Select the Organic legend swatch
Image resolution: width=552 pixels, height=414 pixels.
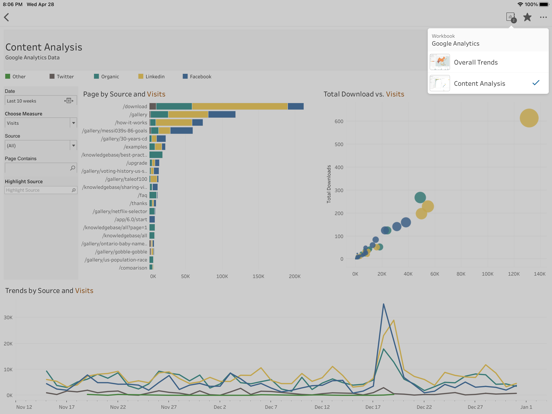(x=96, y=76)
